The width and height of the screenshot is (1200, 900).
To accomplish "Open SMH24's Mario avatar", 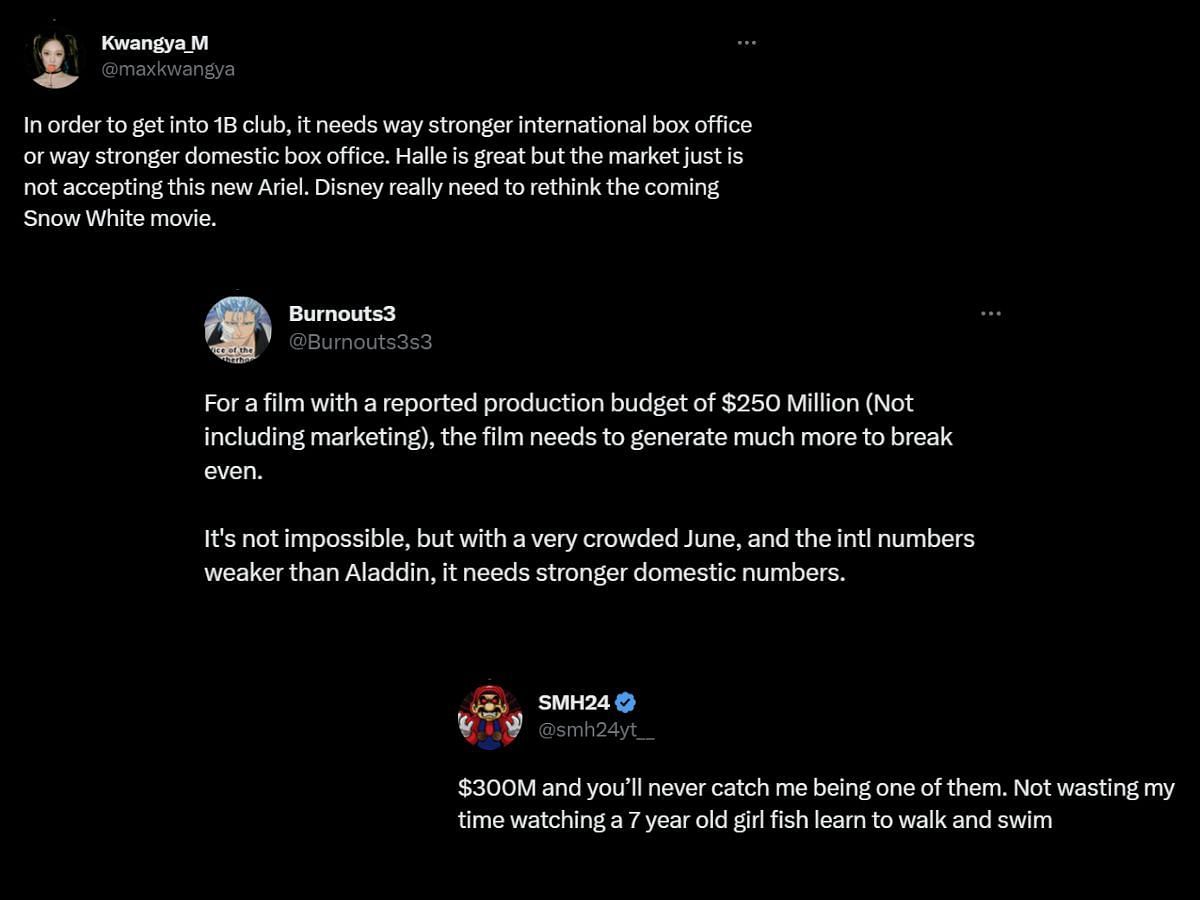I will pyautogui.click(x=490, y=717).
